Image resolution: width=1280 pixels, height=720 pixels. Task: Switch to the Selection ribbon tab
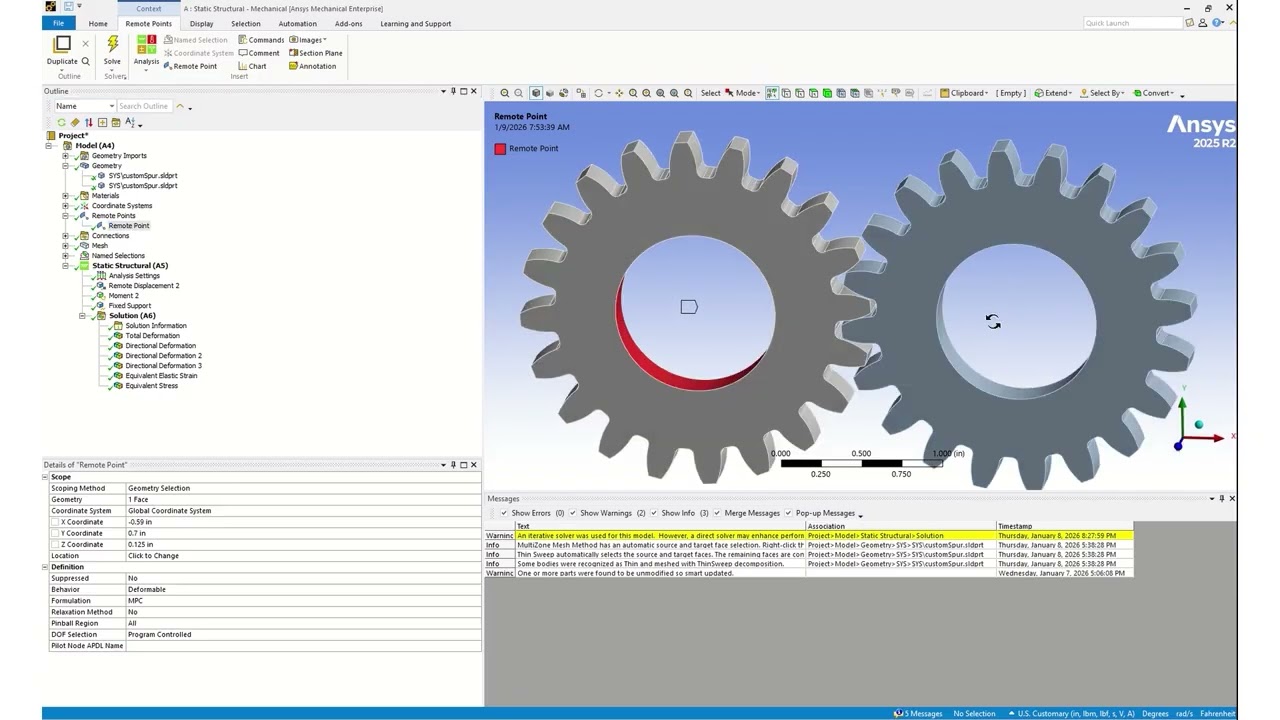[245, 23]
